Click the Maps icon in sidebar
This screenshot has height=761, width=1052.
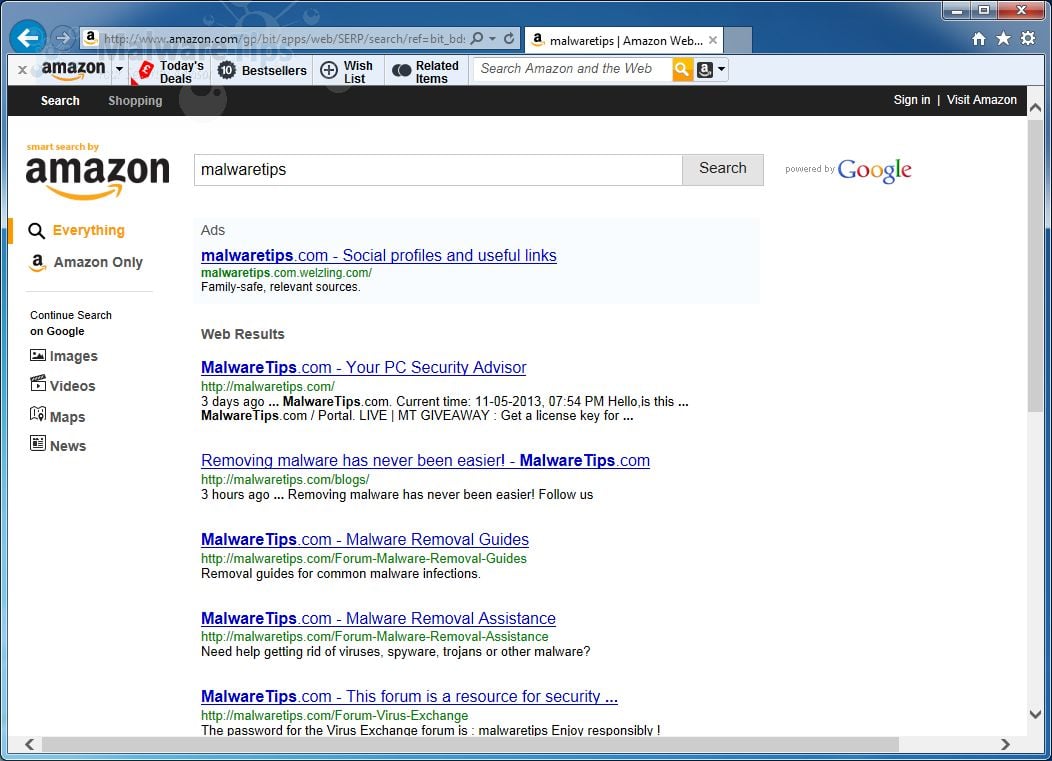pyautogui.click(x=38, y=414)
